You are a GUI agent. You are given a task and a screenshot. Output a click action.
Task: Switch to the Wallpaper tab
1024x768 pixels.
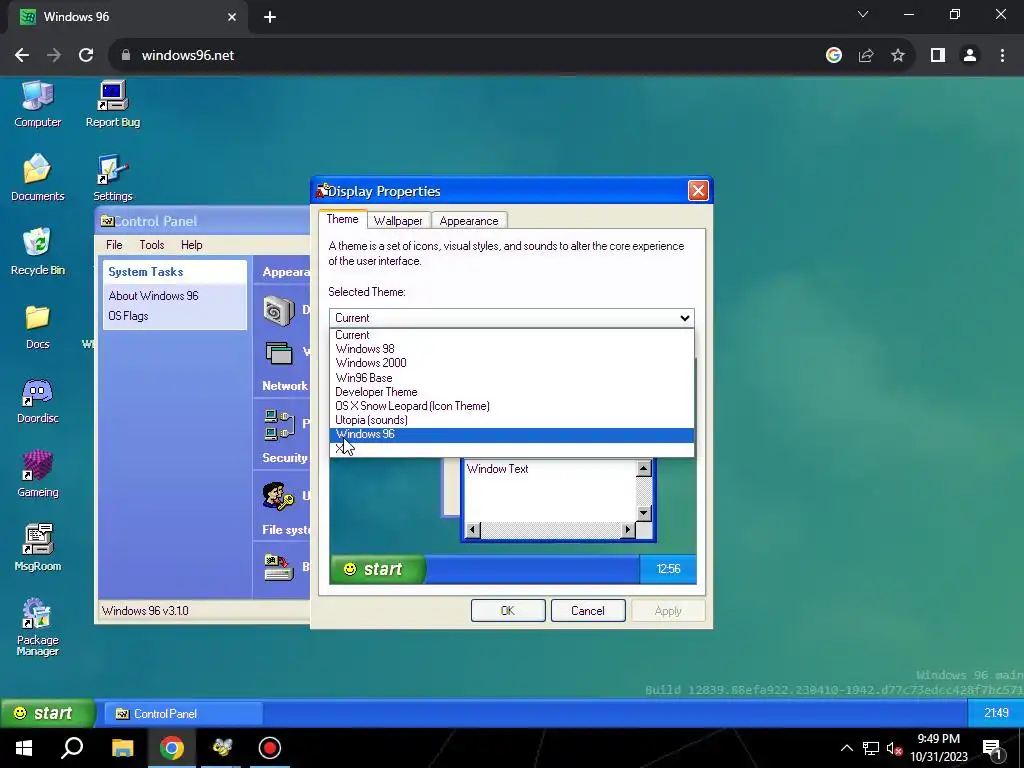pos(398,221)
